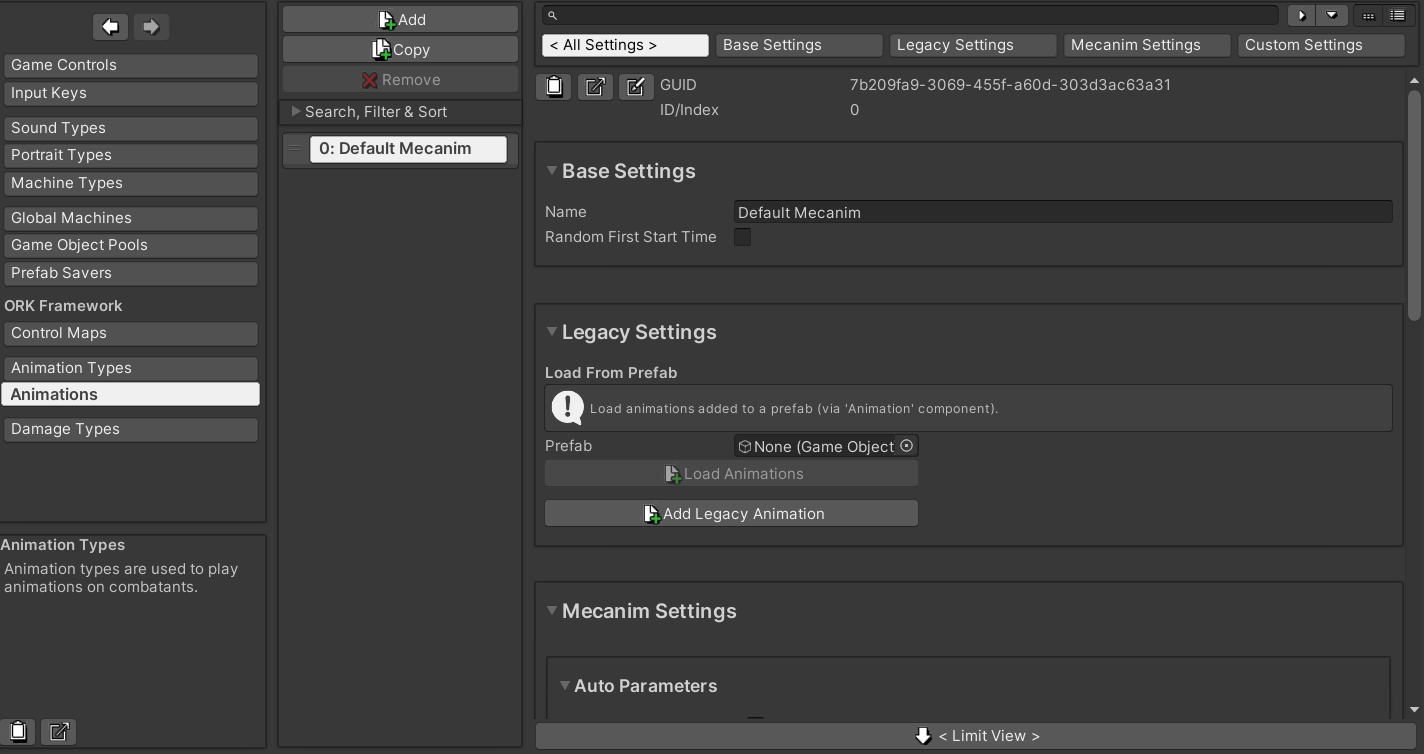The width and height of the screenshot is (1424, 754).
Task: Add a new animation entry
Action: [x=400, y=19]
